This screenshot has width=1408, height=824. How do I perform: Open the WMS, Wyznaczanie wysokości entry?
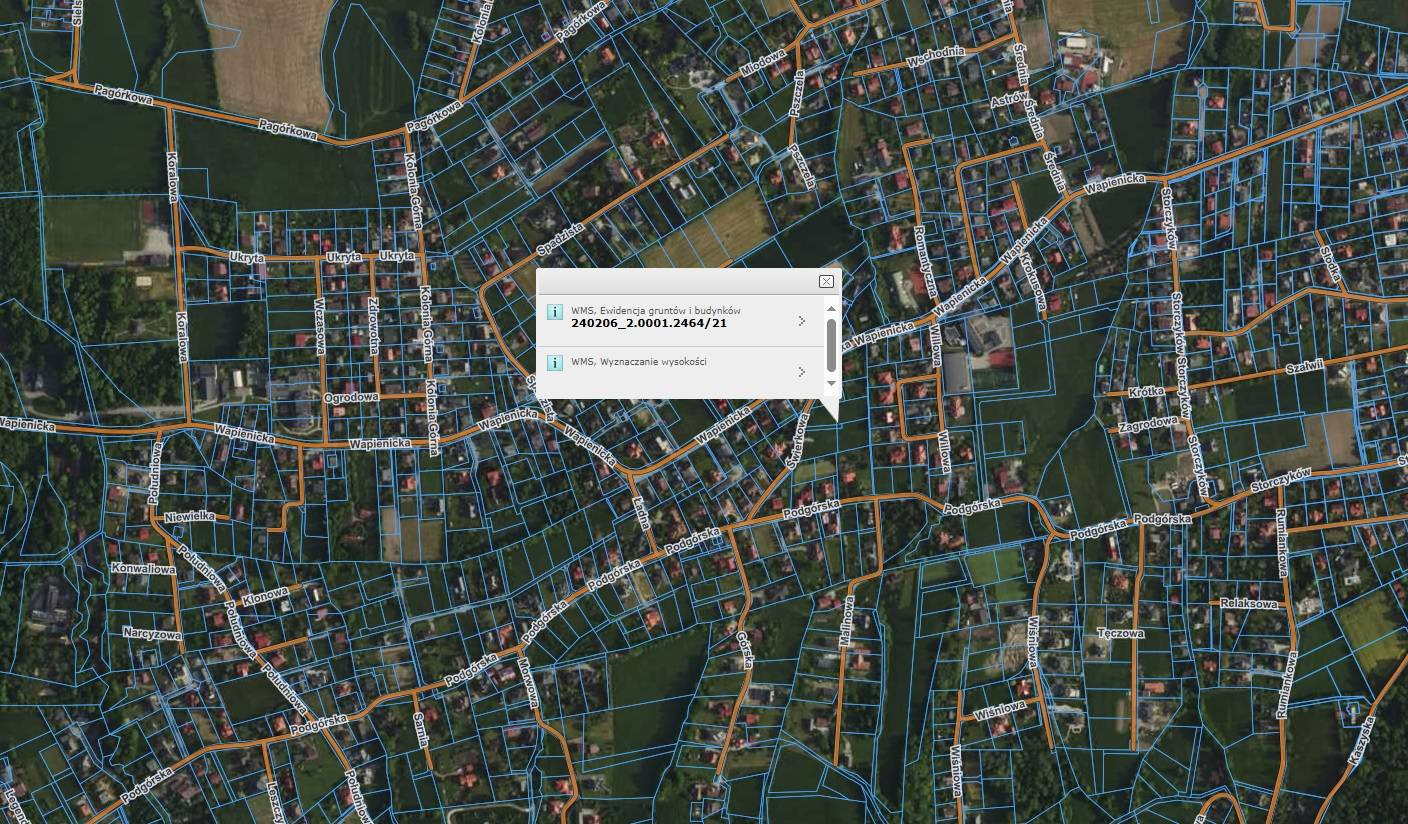(x=638, y=362)
